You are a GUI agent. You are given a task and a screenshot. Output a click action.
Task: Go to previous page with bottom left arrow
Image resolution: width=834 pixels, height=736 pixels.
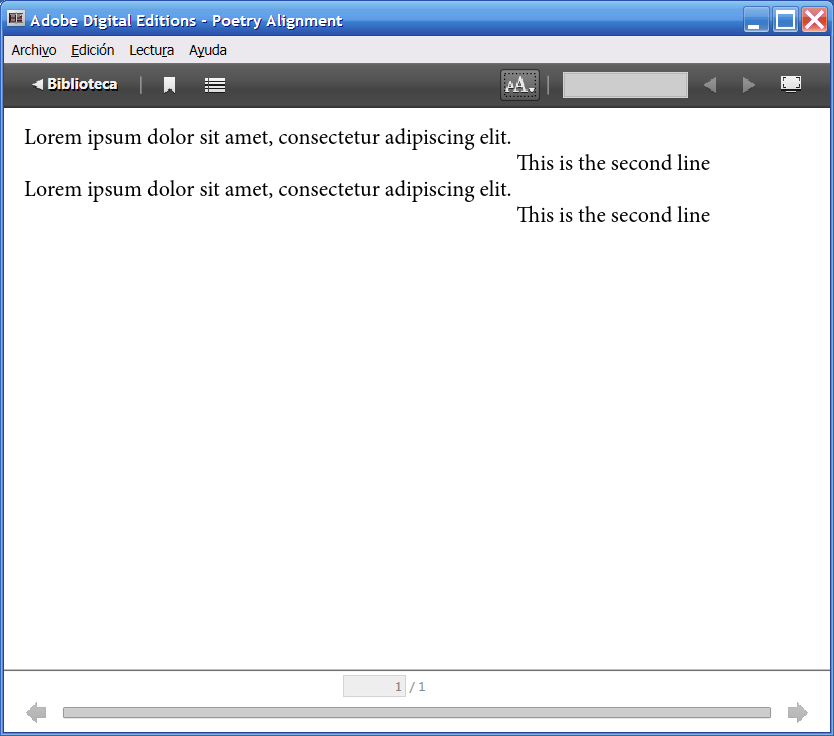point(36,712)
